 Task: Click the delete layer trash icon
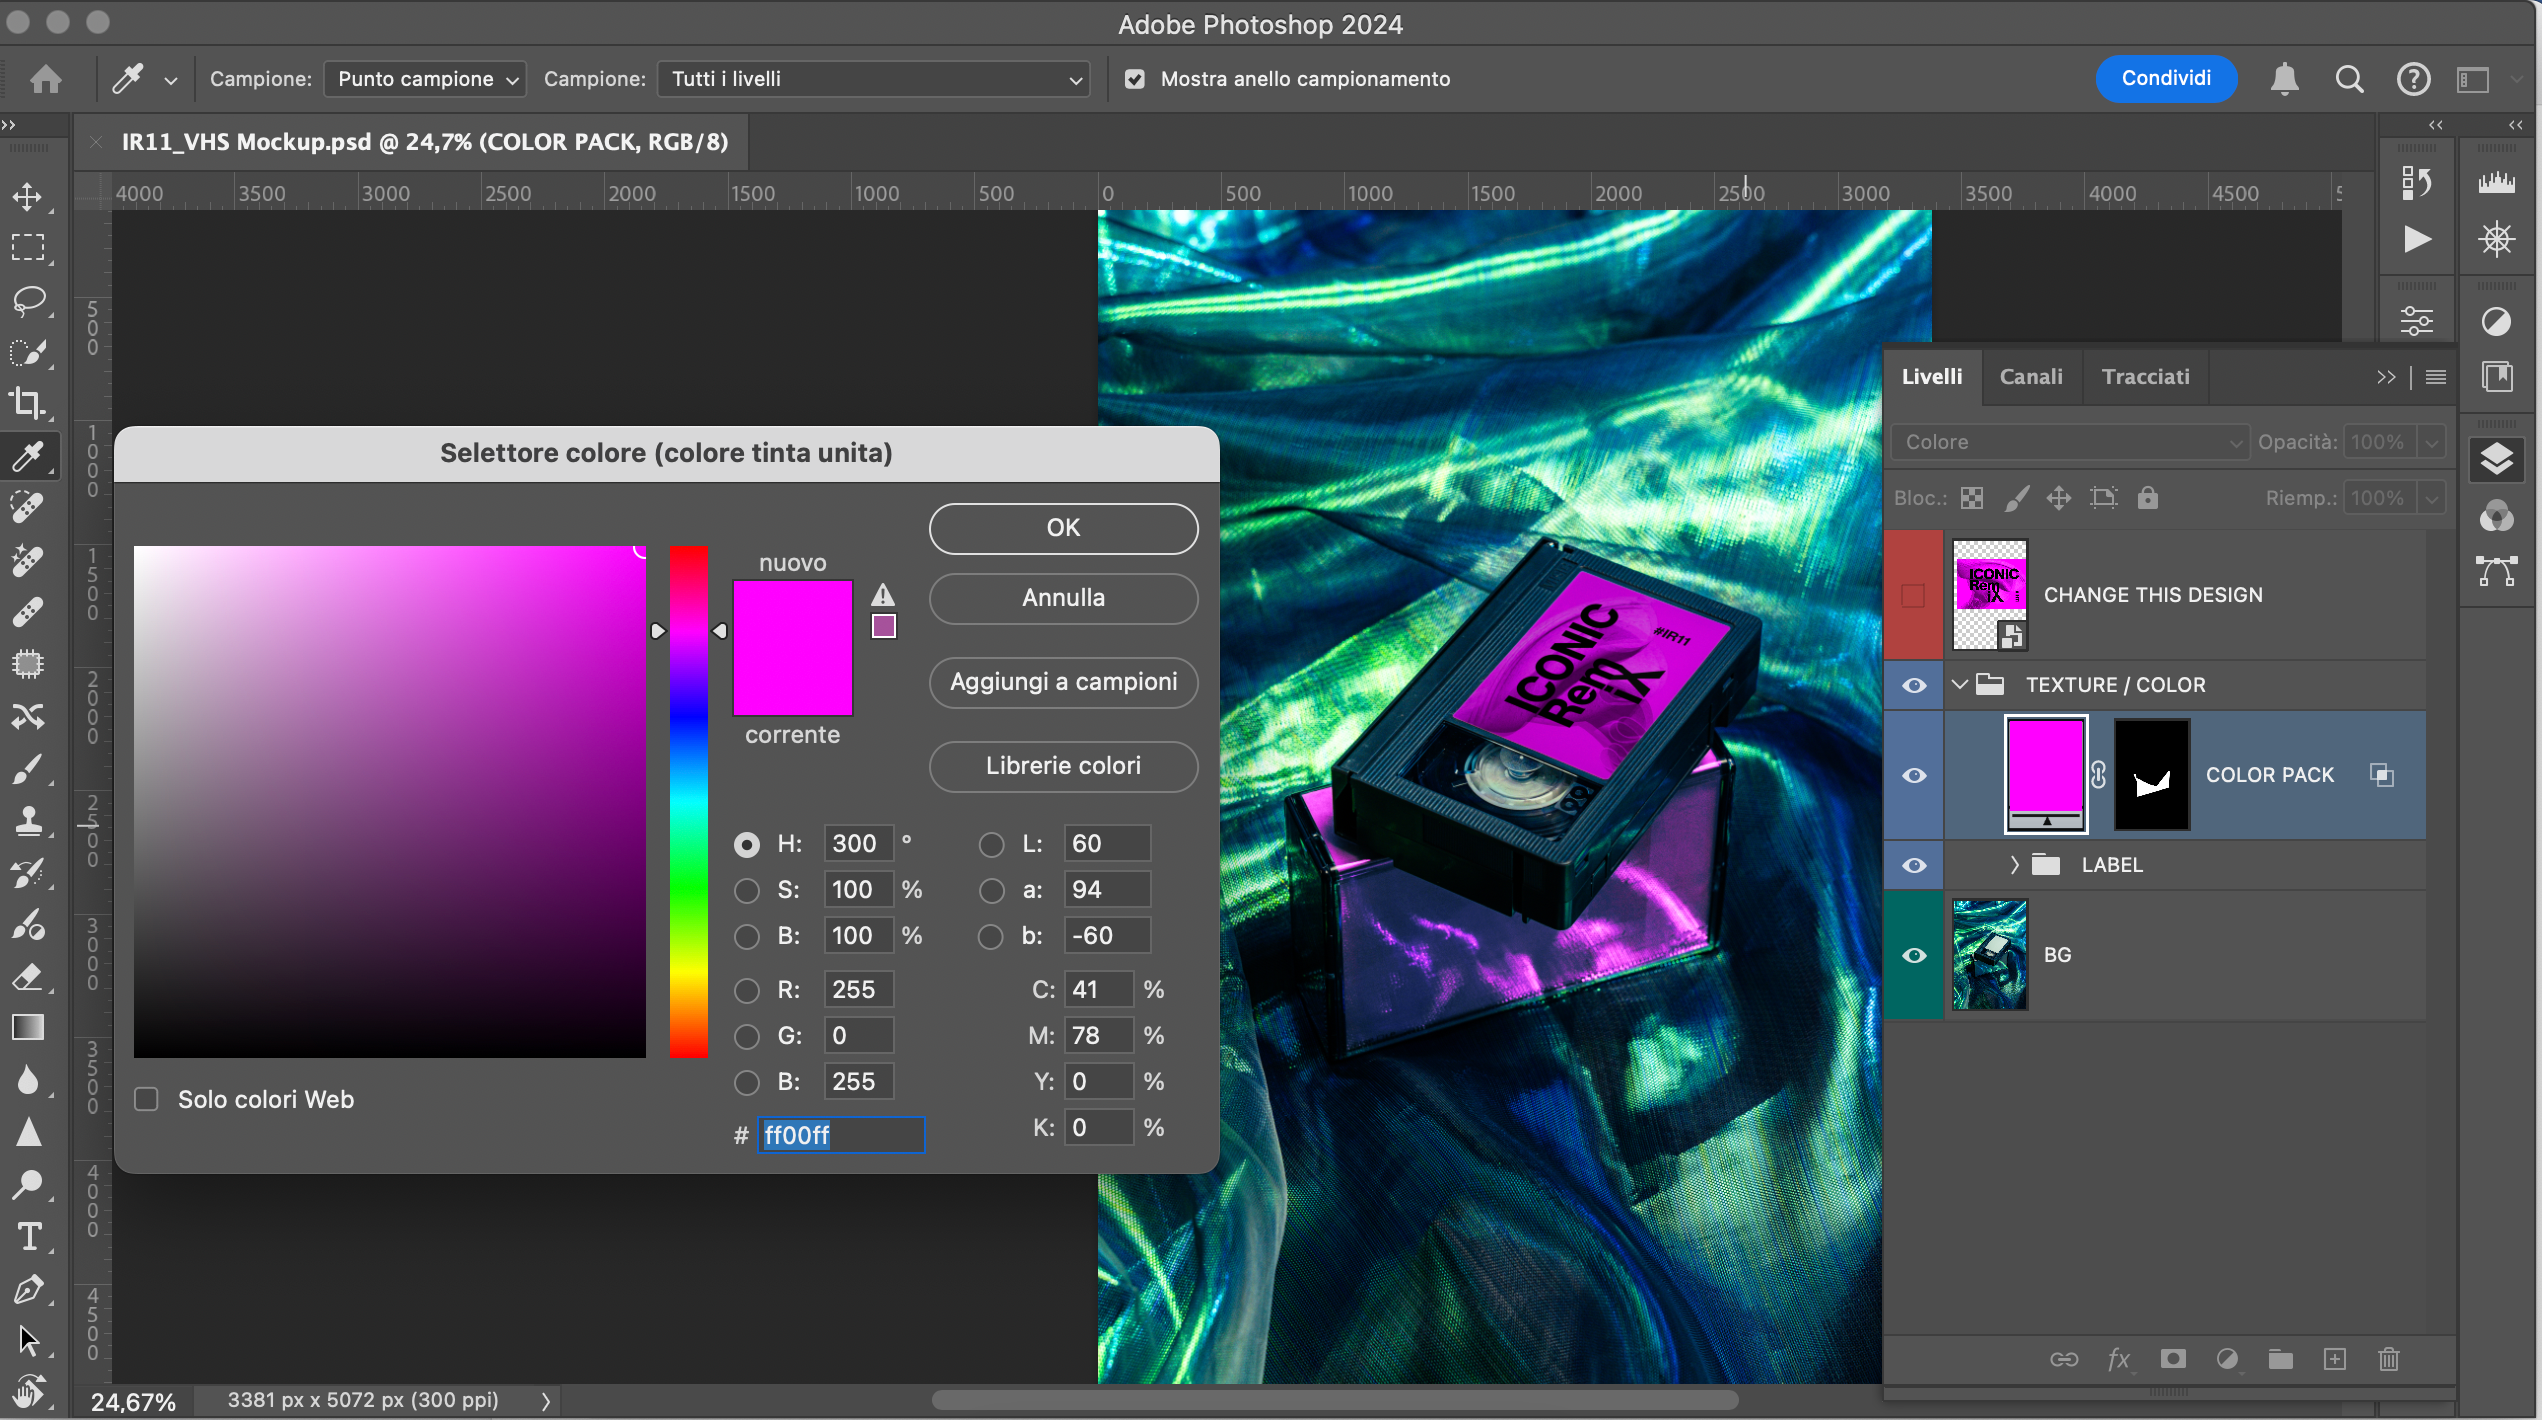2389,1359
